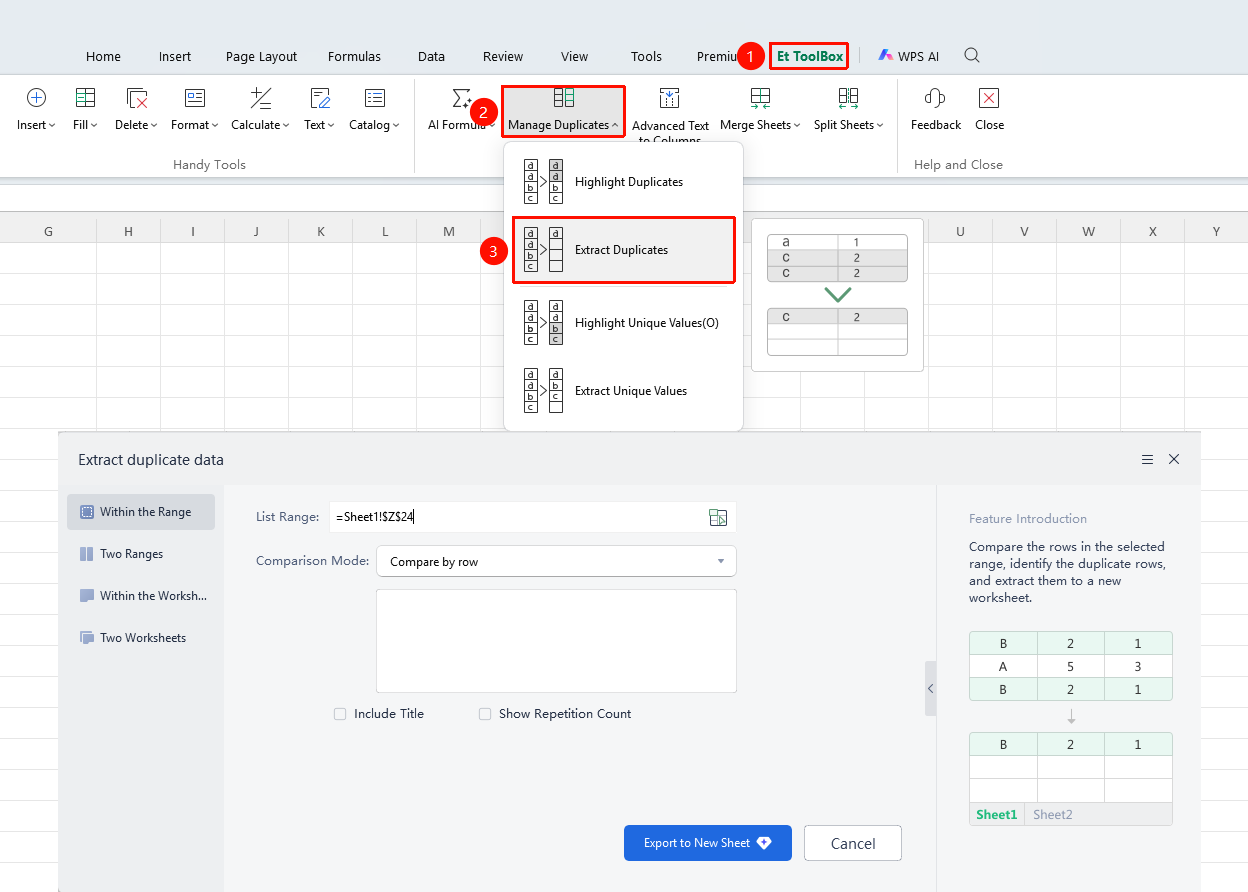1248x892 pixels.
Task: Collapse the Manage Duplicates menu
Action: 563,110
